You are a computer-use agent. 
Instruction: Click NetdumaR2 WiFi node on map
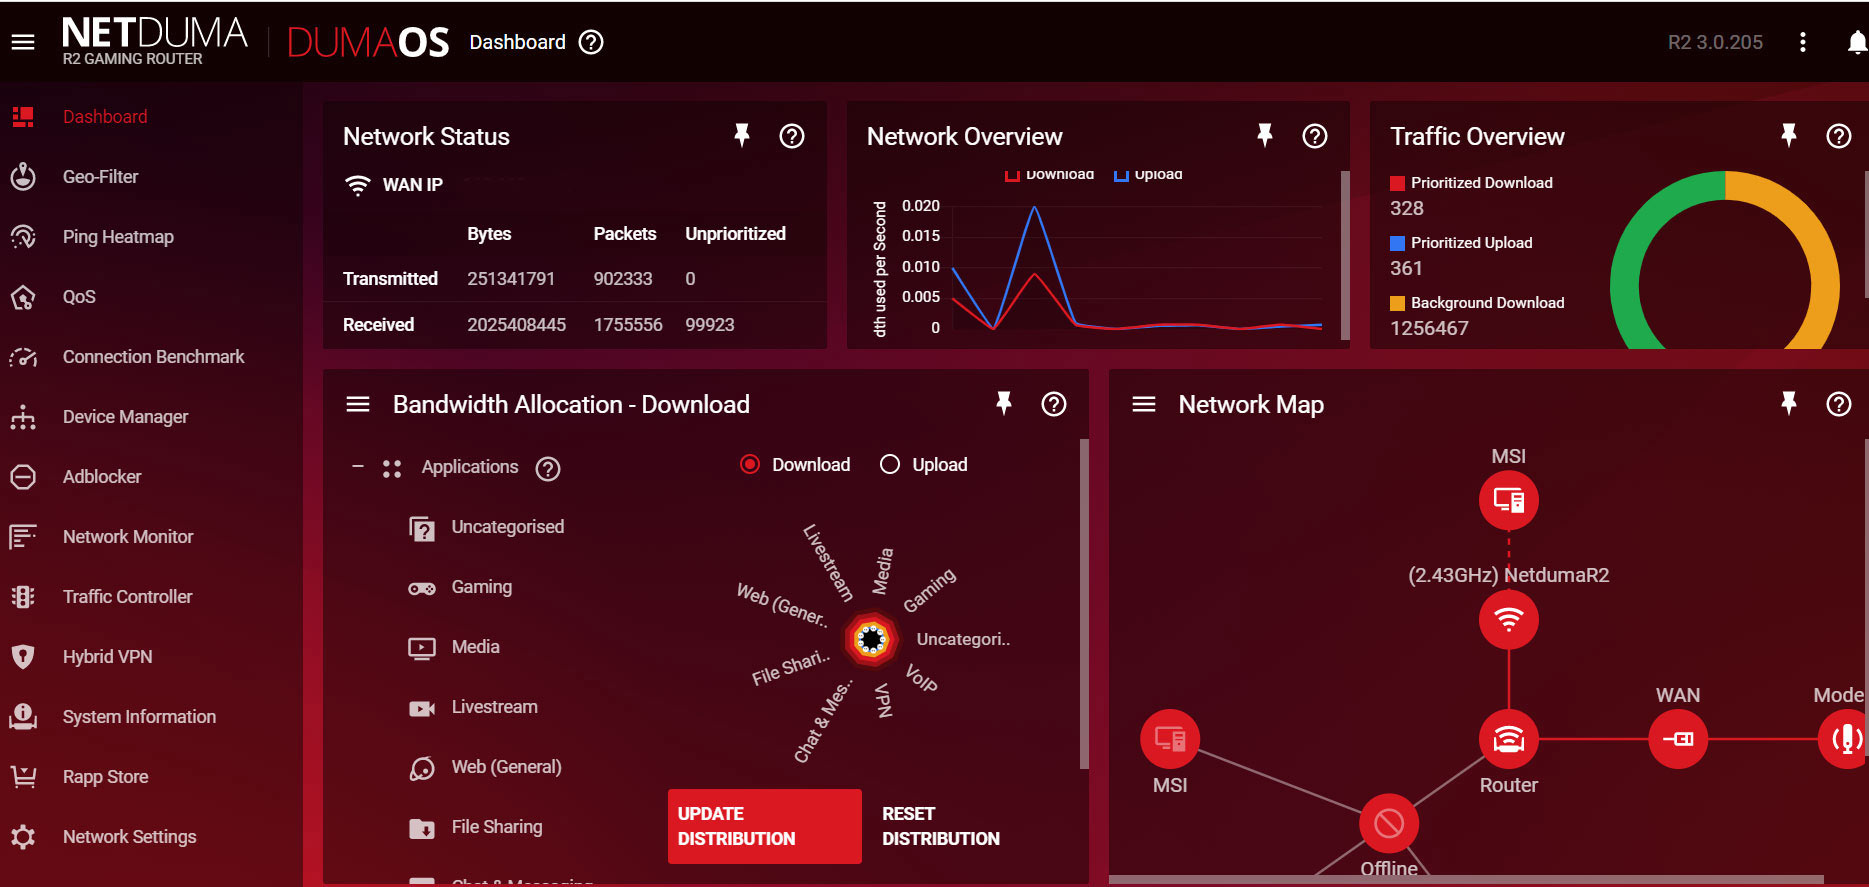point(1509,619)
